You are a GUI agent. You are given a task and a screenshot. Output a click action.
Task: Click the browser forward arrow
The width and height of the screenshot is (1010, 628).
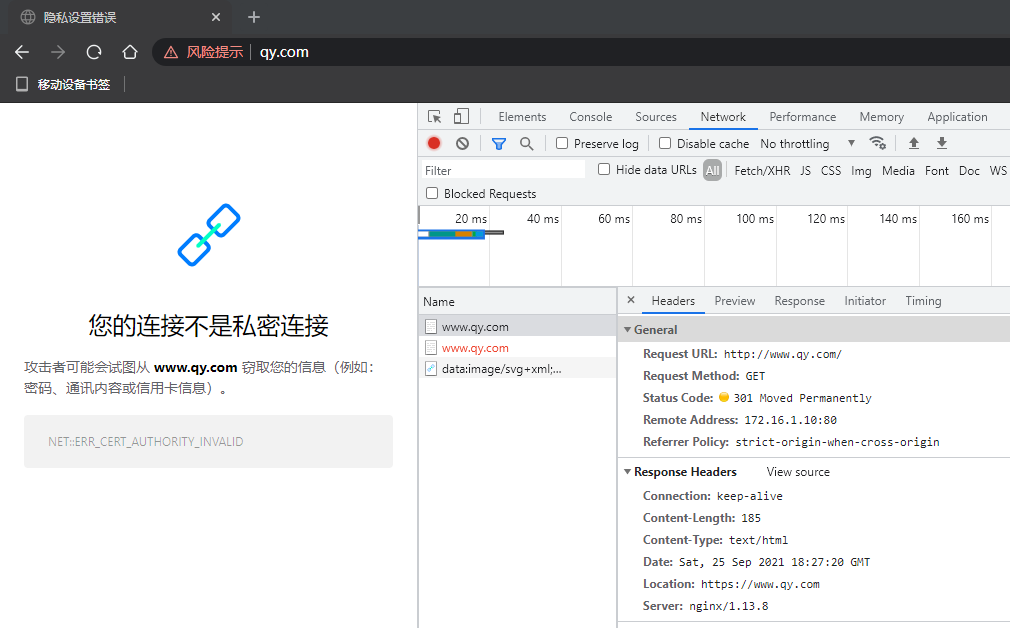tap(58, 52)
